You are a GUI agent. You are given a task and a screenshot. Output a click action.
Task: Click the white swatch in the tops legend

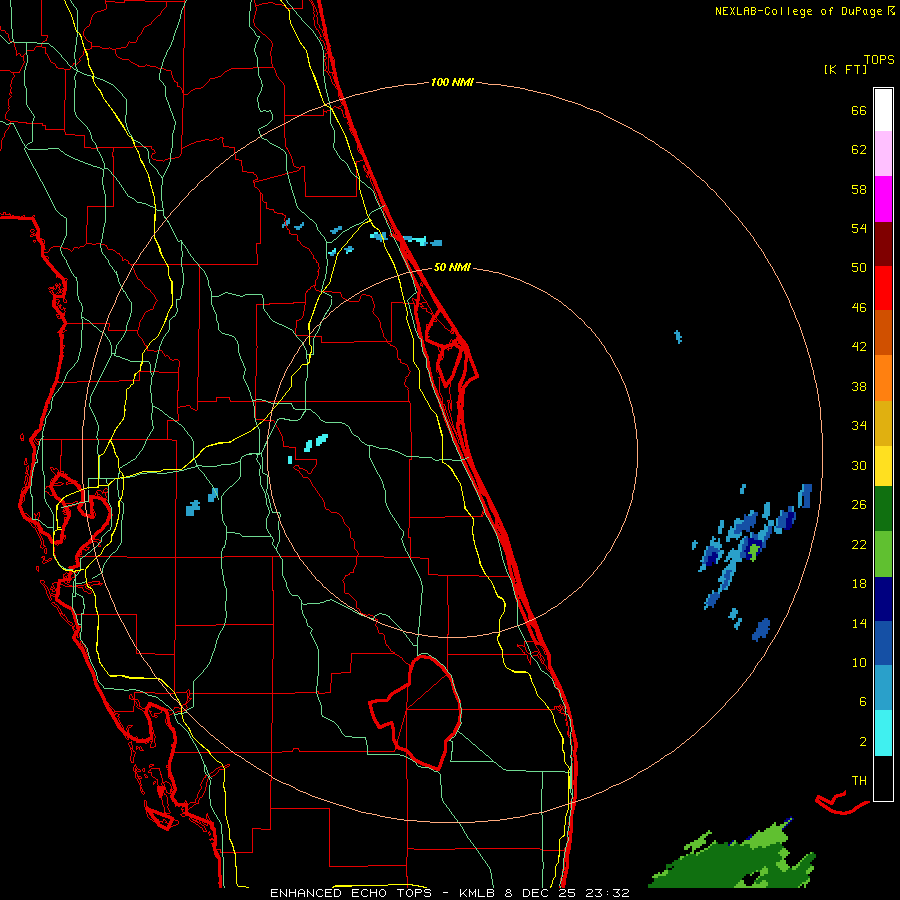[883, 110]
